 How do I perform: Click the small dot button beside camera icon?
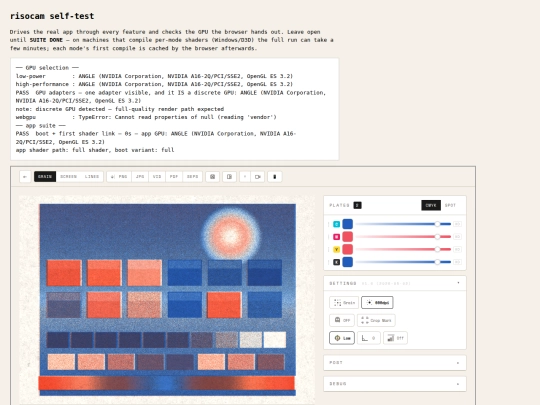[x=245, y=177]
